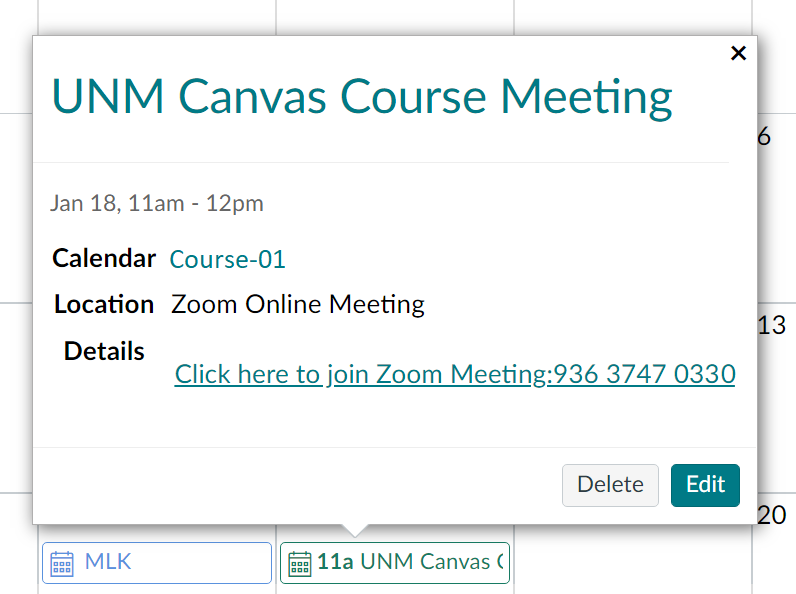Delete this calendar event
796x594 pixels.
click(610, 485)
